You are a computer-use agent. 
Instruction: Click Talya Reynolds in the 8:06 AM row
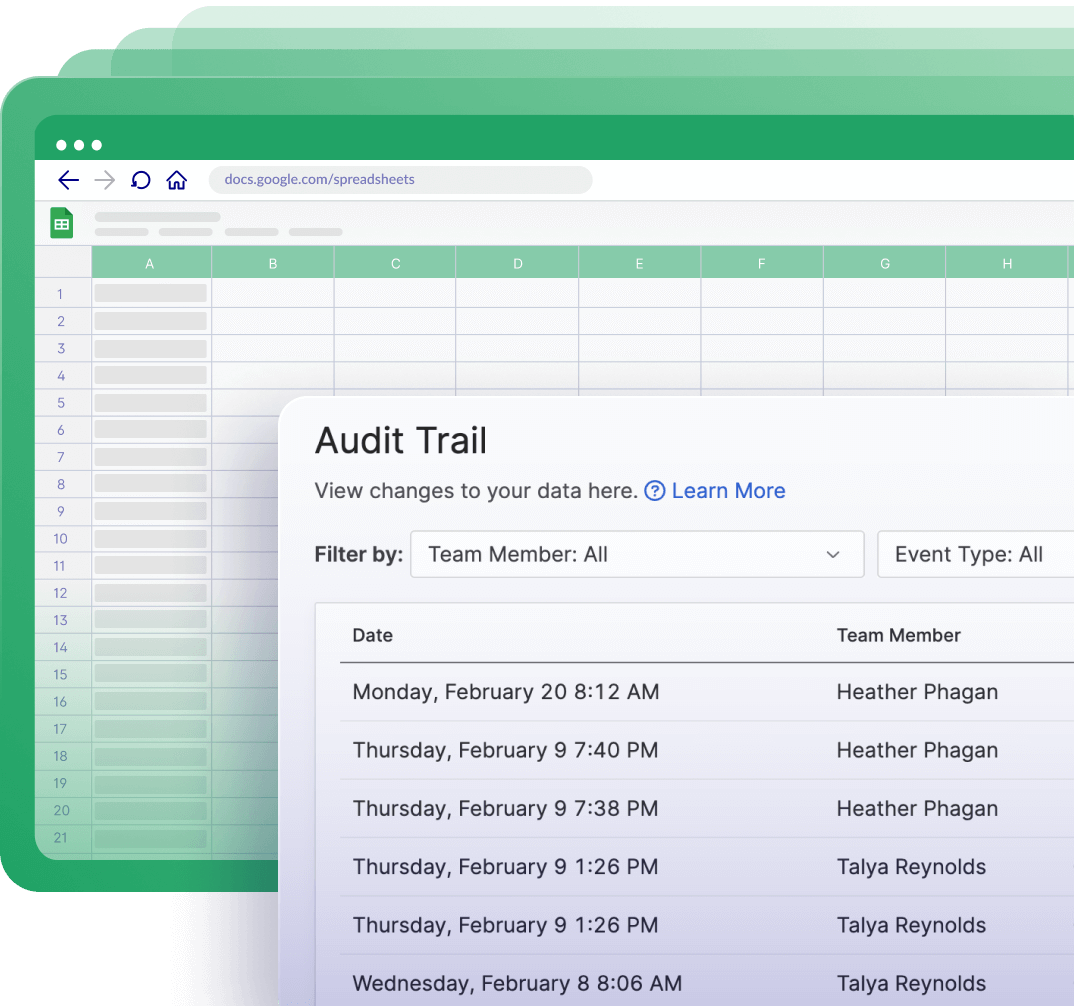pos(911,983)
